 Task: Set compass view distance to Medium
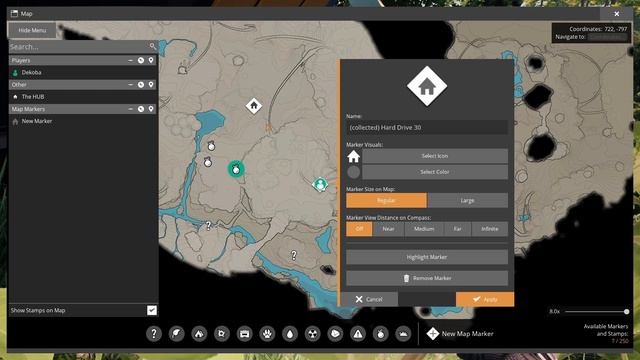[424, 229]
